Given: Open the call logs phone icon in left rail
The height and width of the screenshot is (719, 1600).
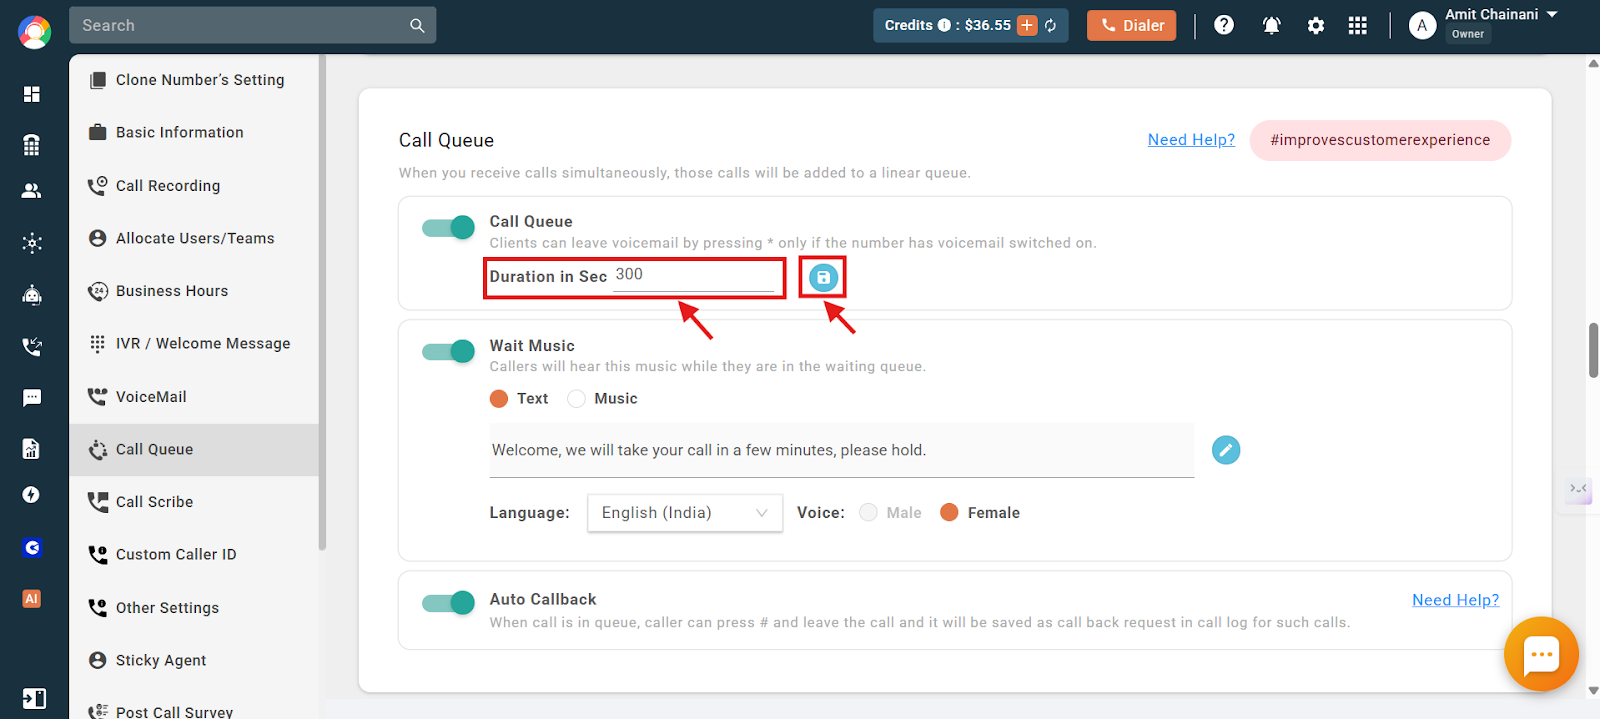Looking at the screenshot, I should [x=32, y=347].
